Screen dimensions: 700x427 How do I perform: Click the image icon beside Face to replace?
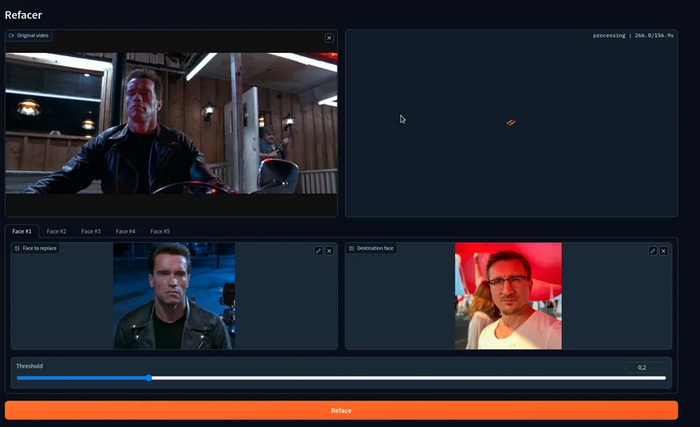tap(17, 248)
